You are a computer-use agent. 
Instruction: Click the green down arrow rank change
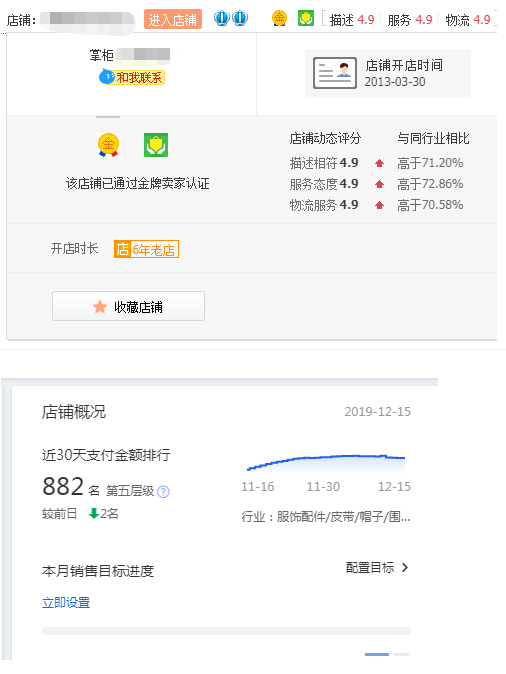93,513
